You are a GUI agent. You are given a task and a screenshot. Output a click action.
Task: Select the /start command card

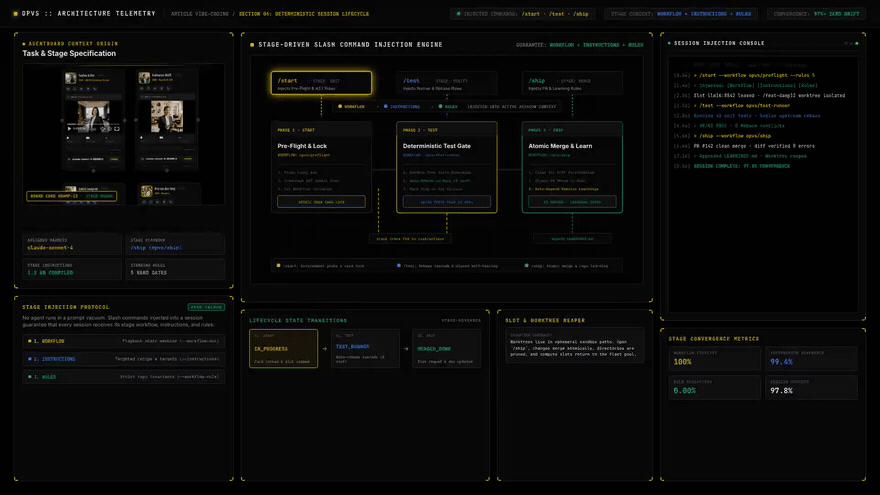(x=321, y=83)
